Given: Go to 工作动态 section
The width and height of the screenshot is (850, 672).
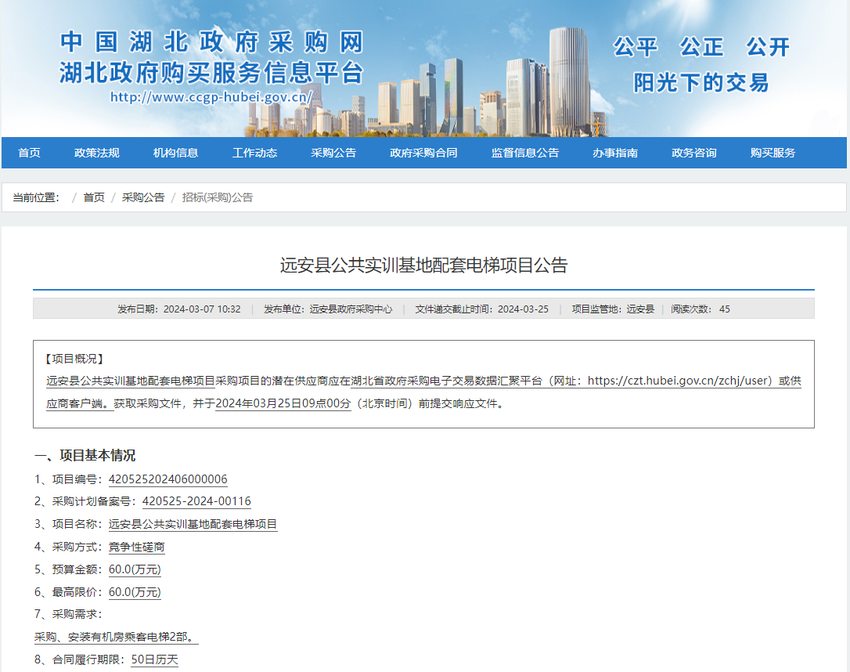Looking at the screenshot, I should [x=254, y=153].
